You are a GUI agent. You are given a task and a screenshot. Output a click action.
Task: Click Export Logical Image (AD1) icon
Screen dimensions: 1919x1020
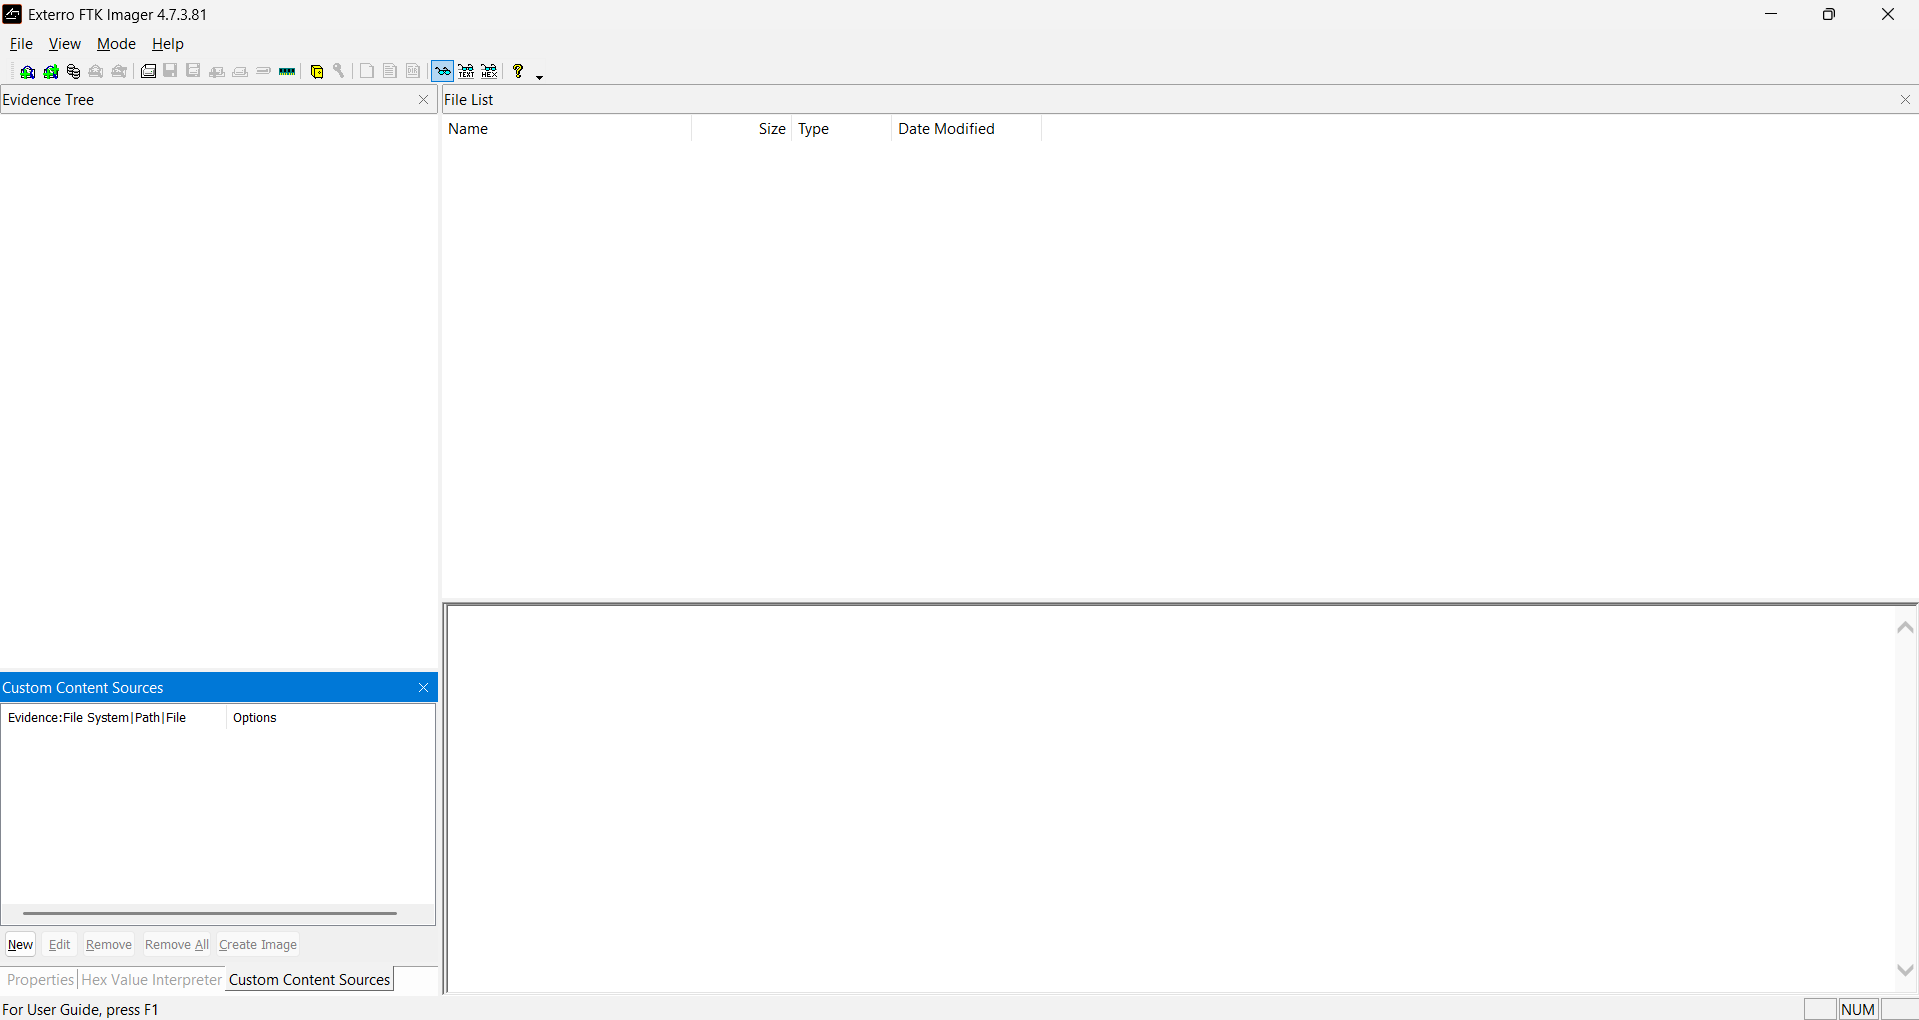pyautogui.click(x=193, y=71)
